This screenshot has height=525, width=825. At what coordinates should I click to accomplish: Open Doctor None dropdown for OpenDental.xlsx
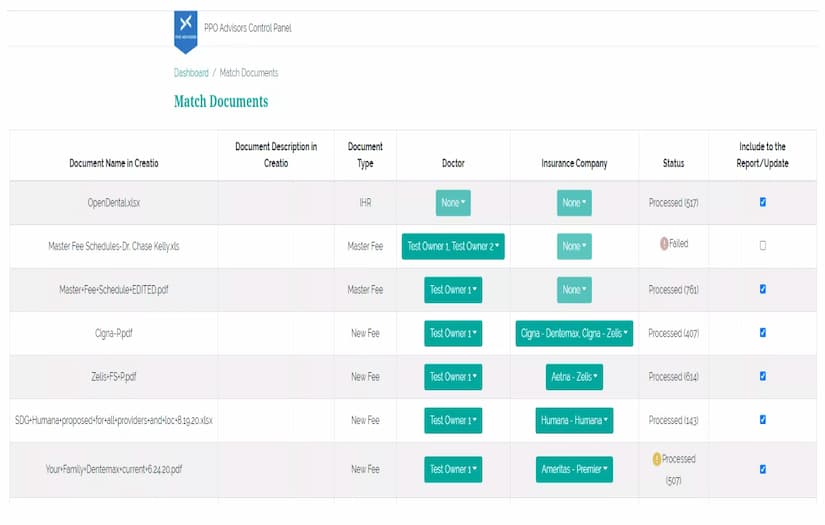(x=453, y=203)
